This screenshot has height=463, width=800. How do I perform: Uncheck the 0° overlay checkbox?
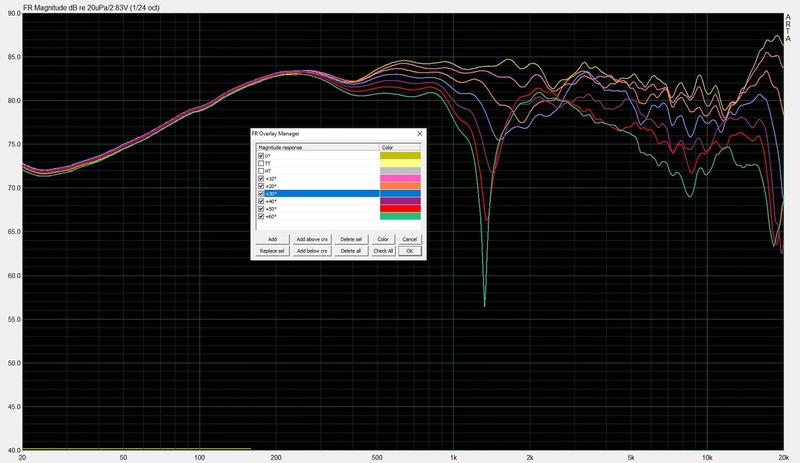click(x=261, y=156)
